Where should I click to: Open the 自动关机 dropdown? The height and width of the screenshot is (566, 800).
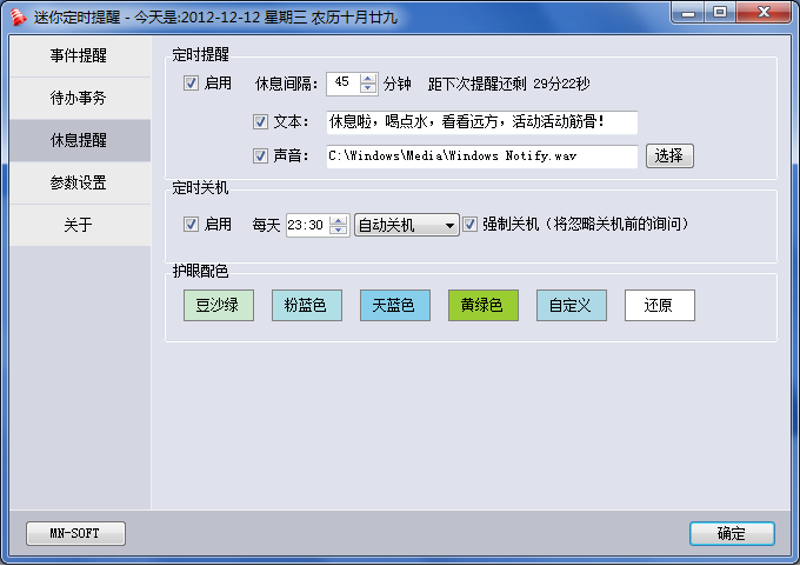point(407,225)
